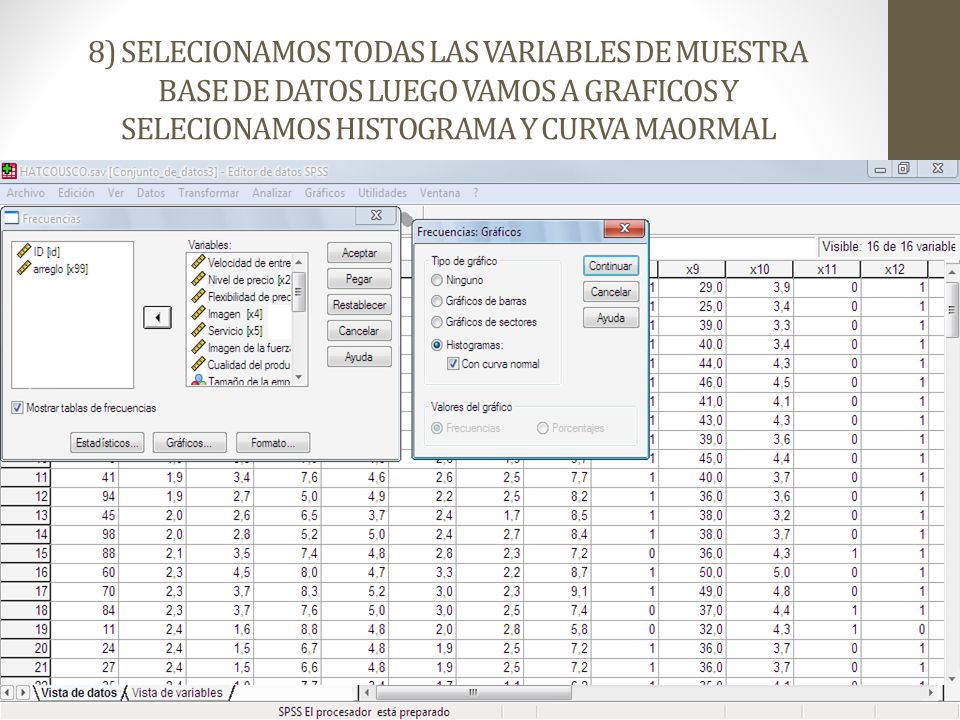Click the horizontal scrollbar left arrow
960x720 pixels.
click(x=367, y=692)
